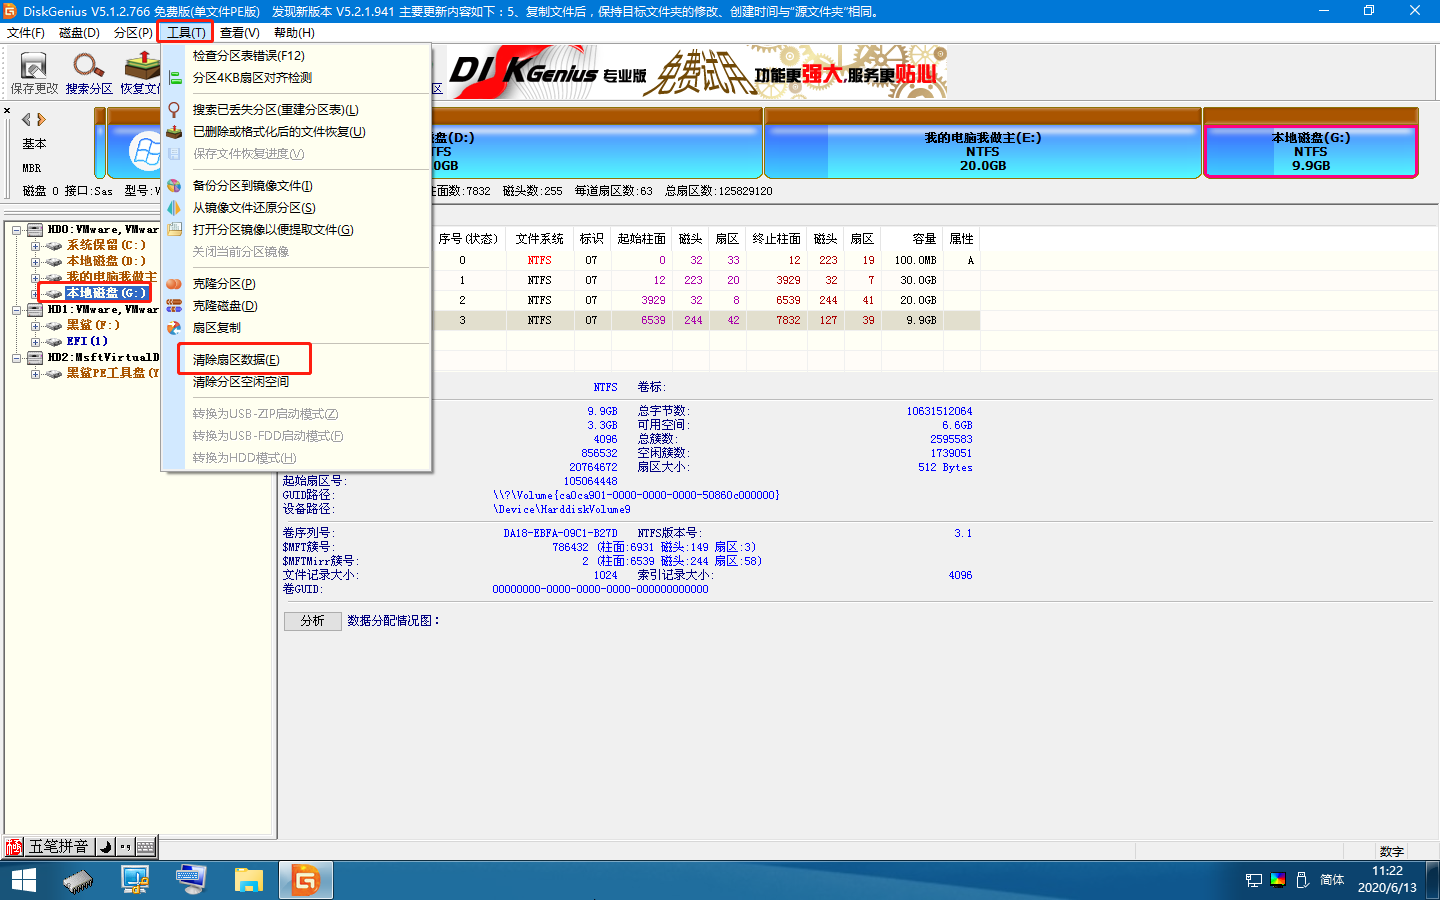Choose 已删除或格式化后的文件恢复 entry

click(296, 132)
